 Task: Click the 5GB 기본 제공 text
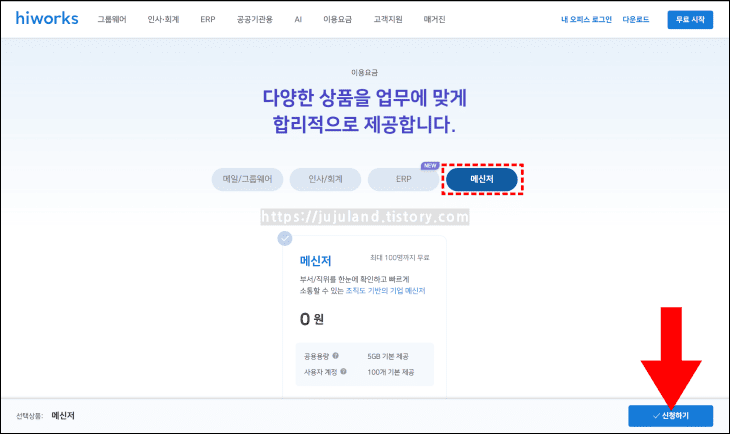point(387,356)
